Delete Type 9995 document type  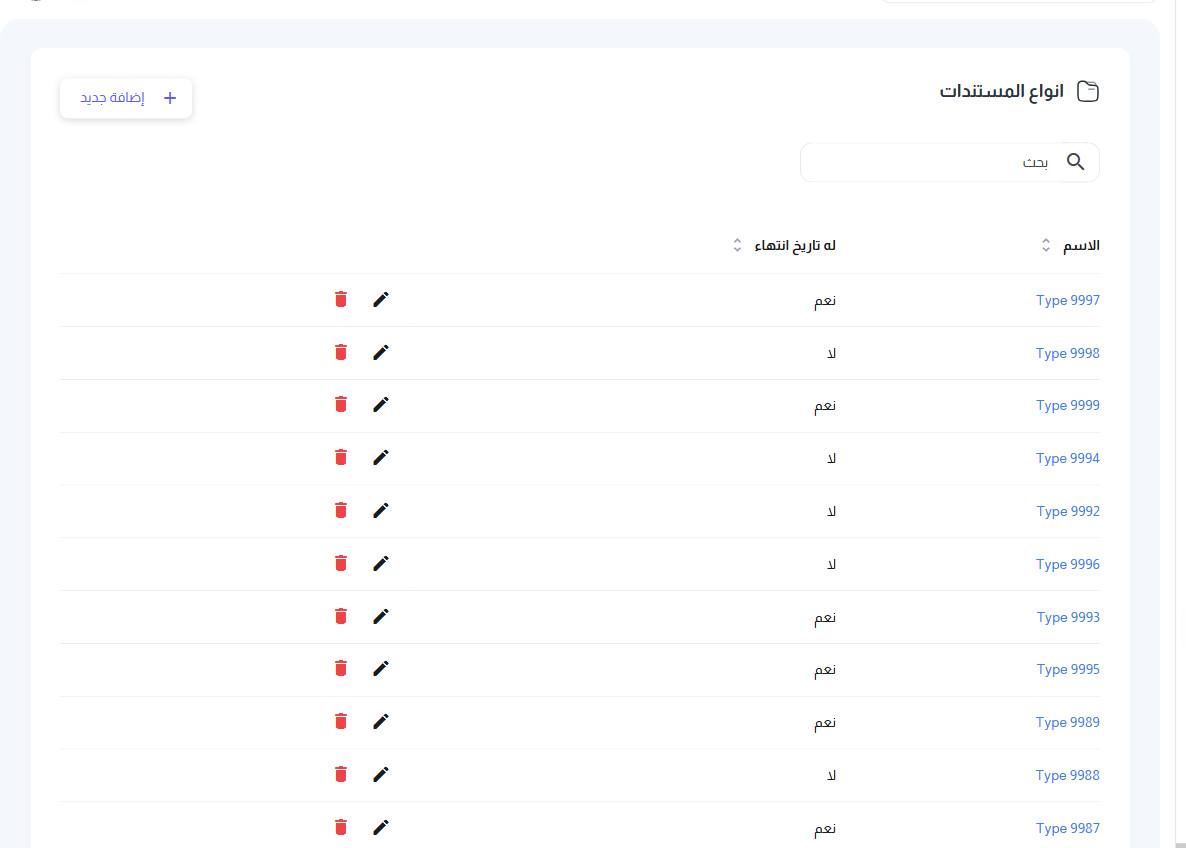coord(341,669)
